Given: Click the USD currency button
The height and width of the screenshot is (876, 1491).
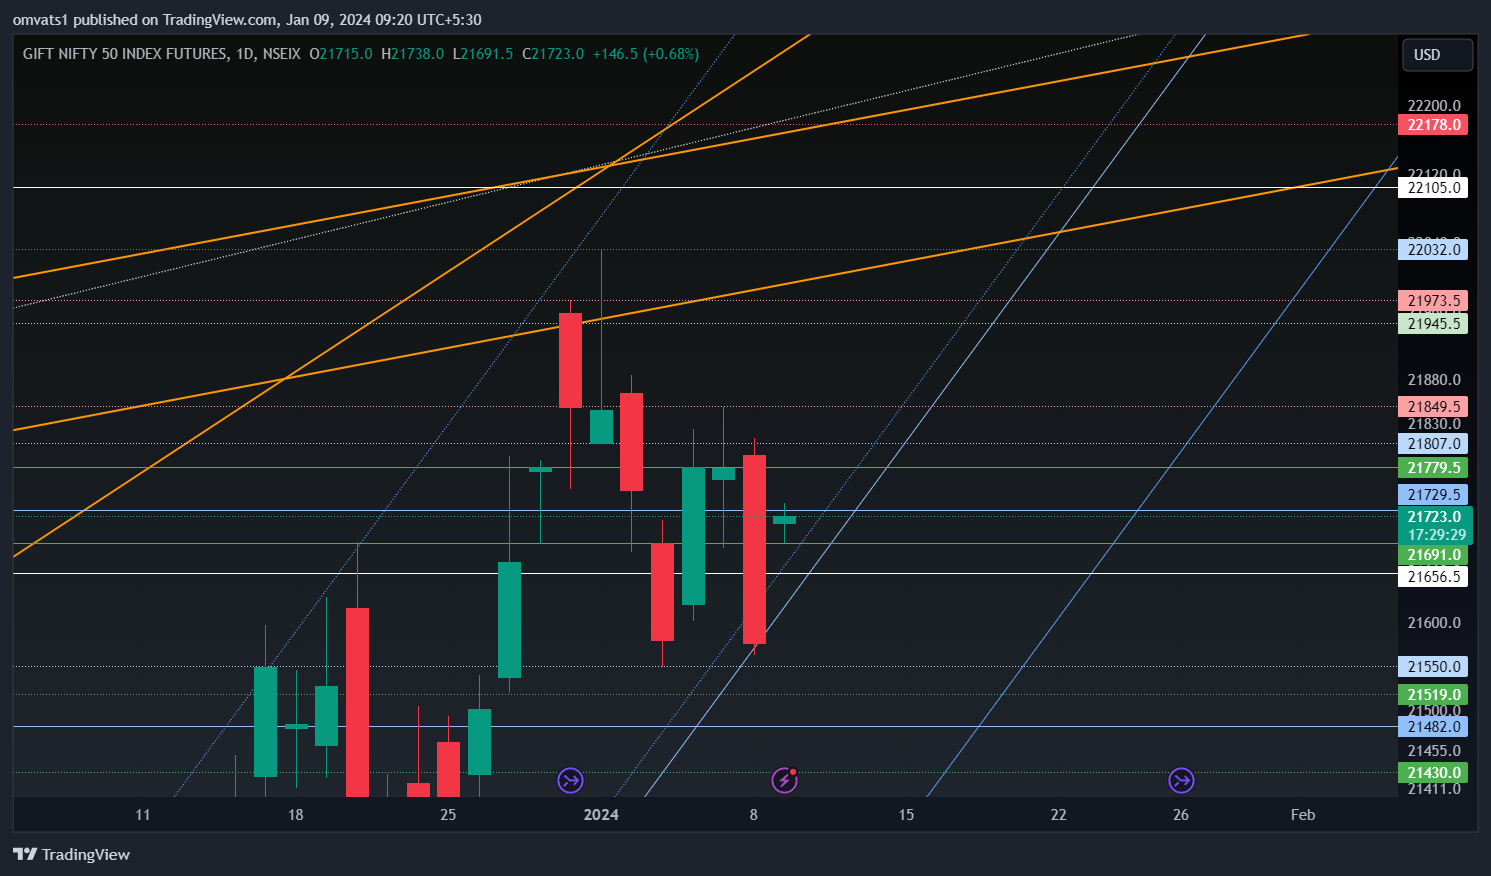Looking at the screenshot, I should 1437,55.
